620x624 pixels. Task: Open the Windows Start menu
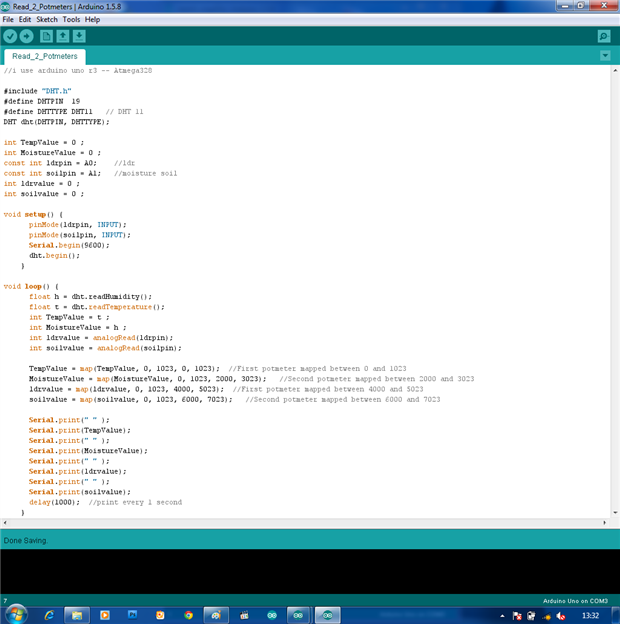pyautogui.click(x=17, y=614)
